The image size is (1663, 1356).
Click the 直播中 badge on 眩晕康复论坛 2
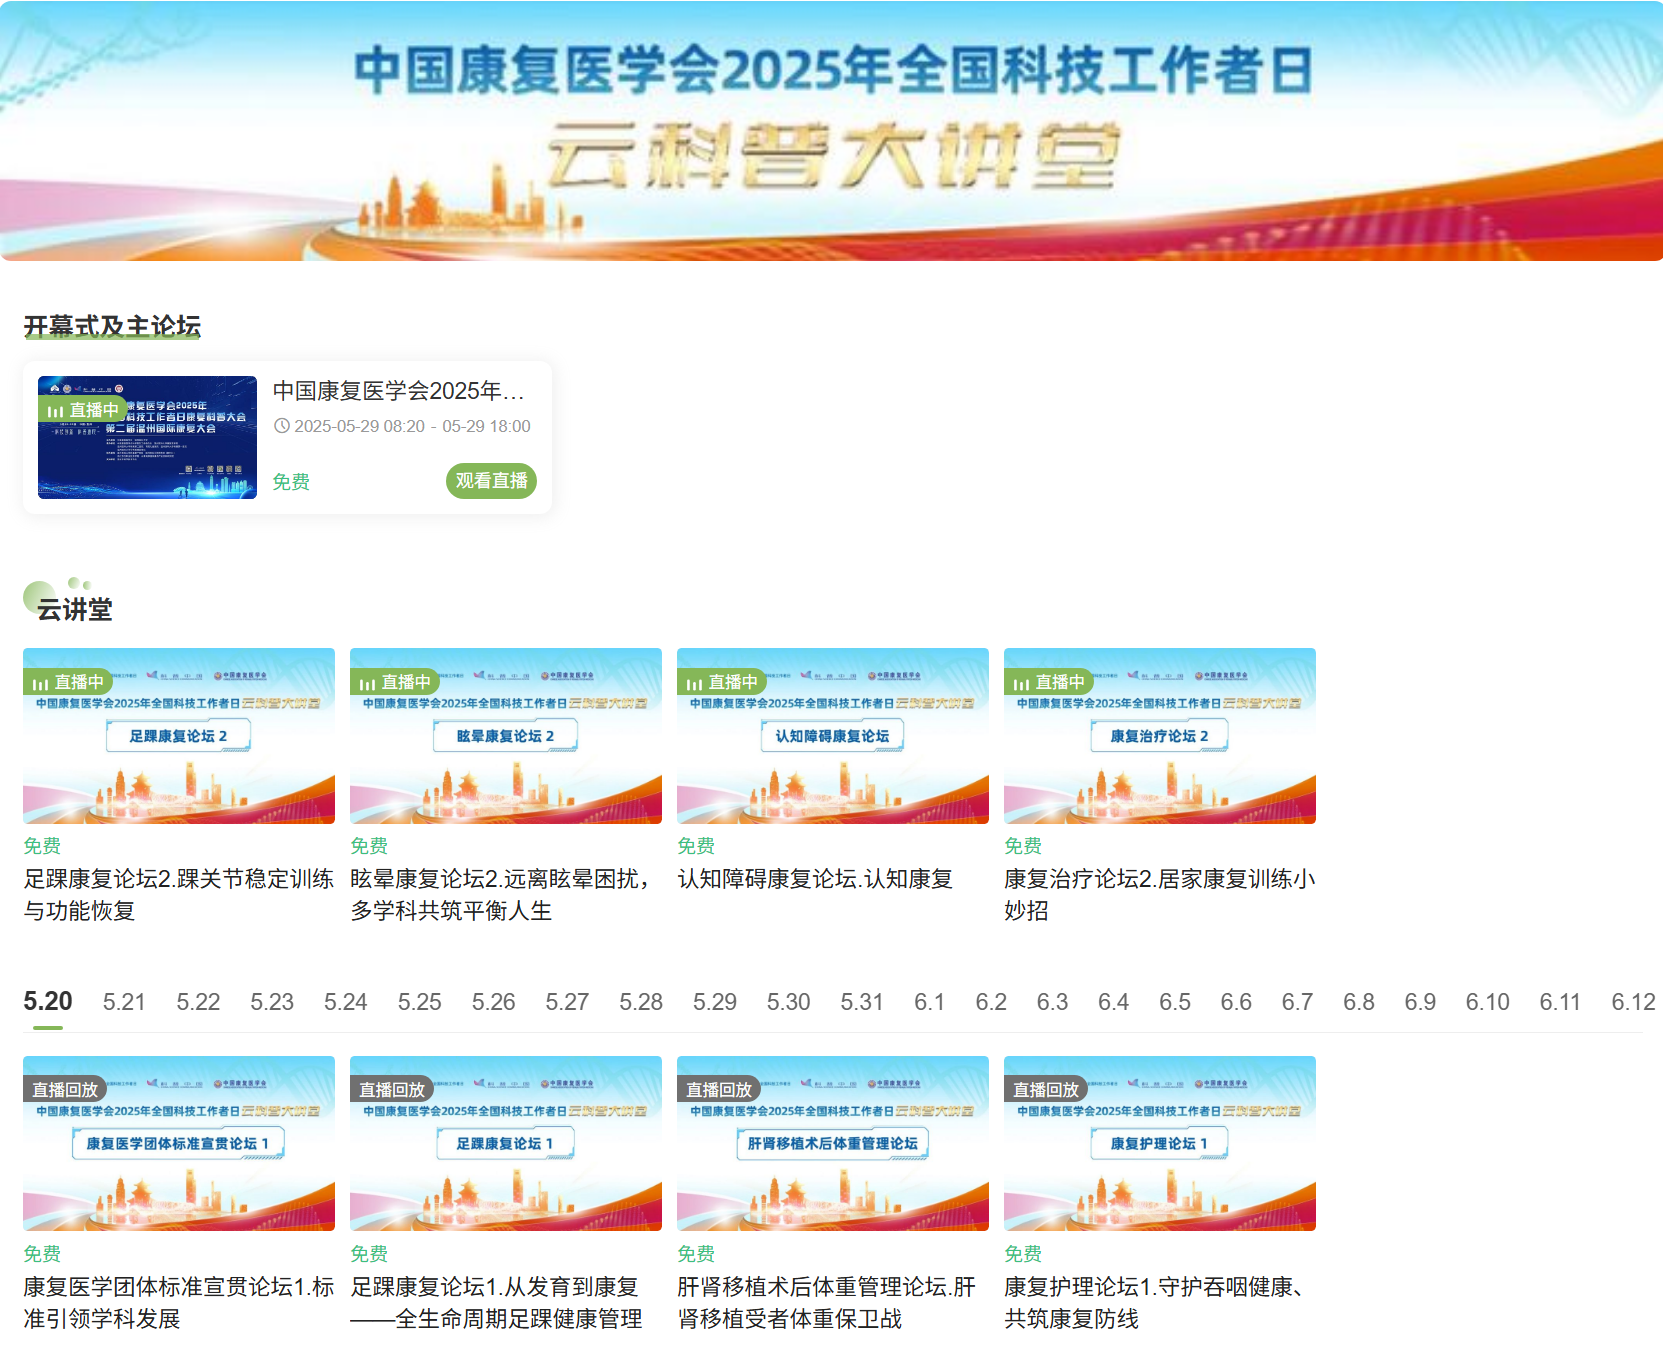coord(395,682)
